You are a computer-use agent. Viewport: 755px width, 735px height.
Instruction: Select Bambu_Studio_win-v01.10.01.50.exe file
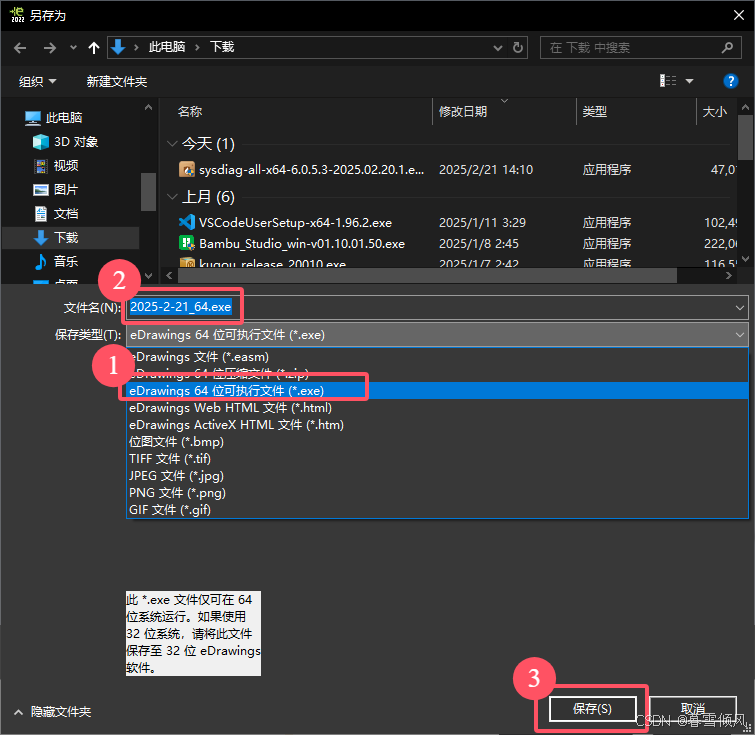[x=302, y=244]
